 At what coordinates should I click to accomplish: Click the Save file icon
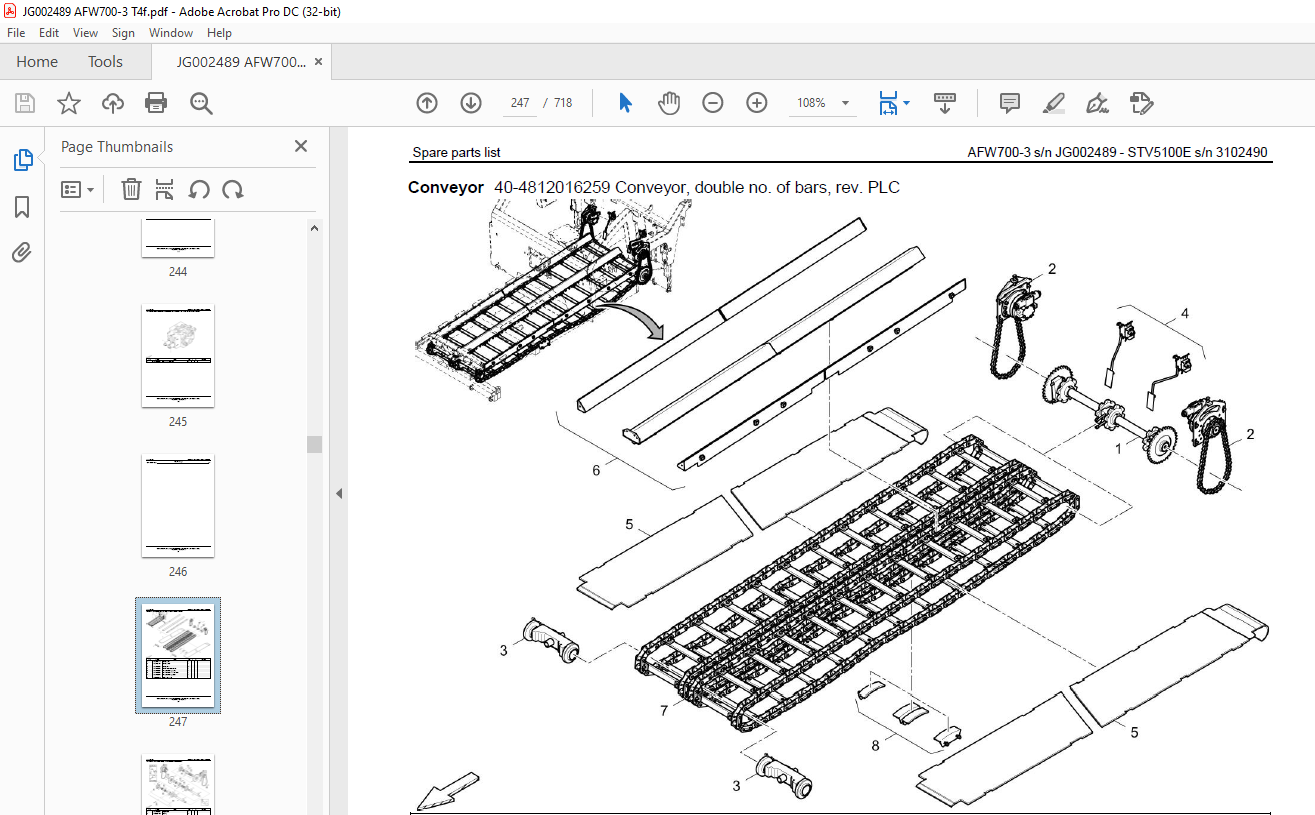(x=25, y=103)
